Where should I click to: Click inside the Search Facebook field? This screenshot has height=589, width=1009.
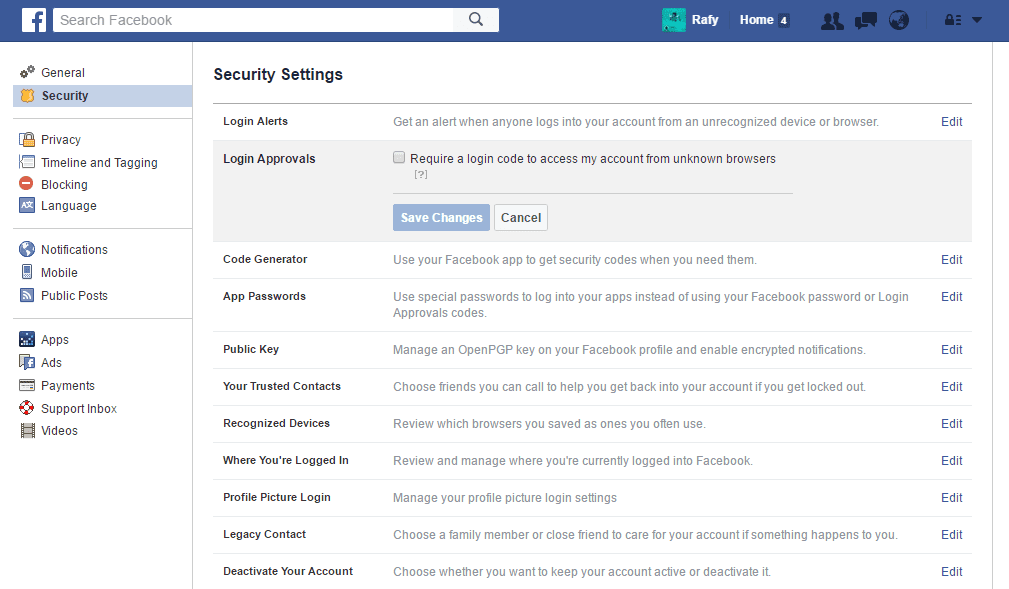point(250,19)
